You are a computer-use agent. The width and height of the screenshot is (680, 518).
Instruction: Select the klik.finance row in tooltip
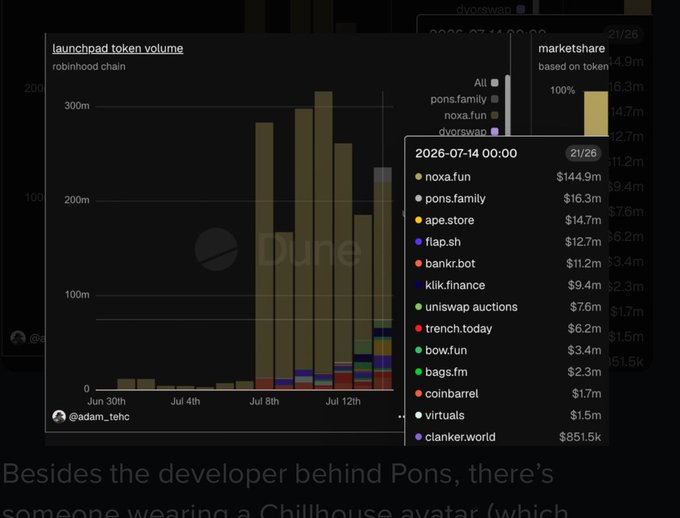click(508, 285)
